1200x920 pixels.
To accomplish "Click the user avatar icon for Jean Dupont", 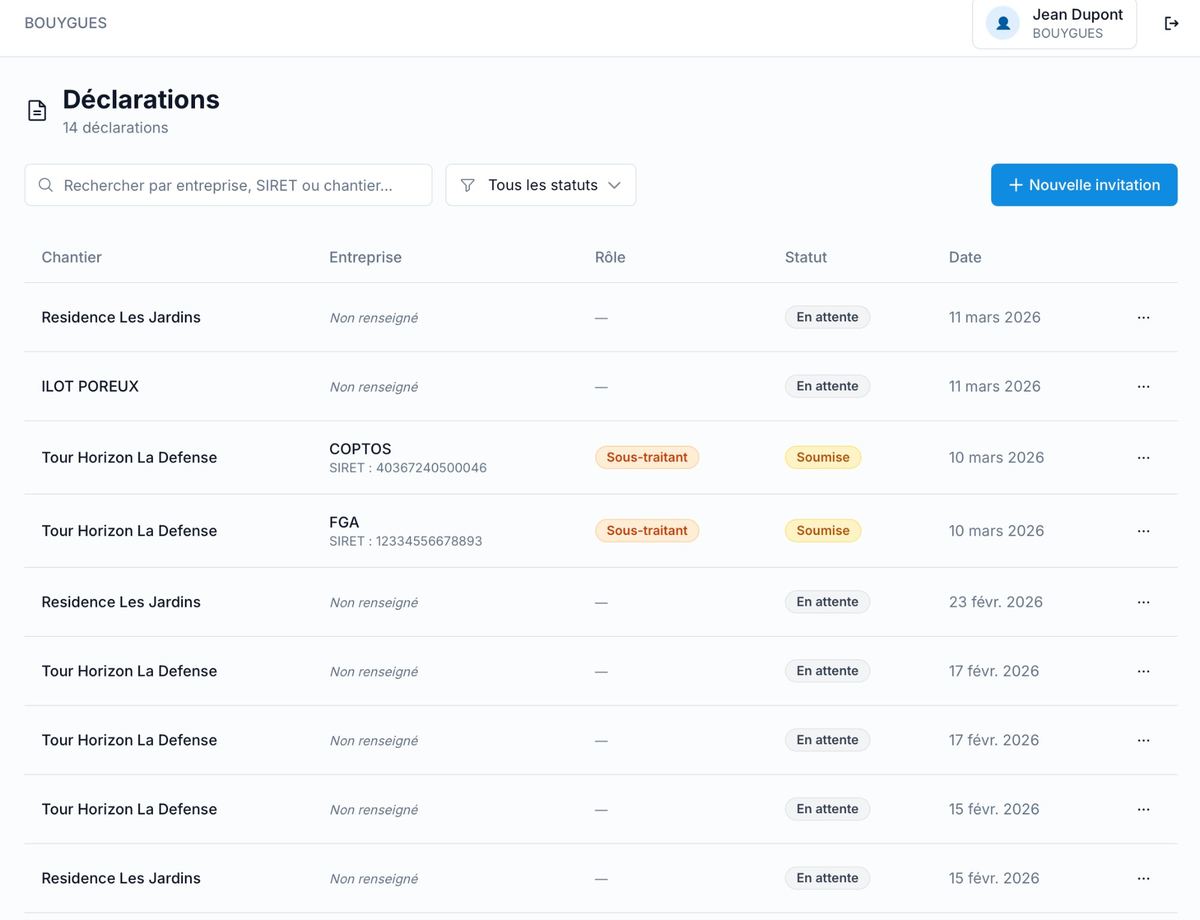I will [1002, 23].
